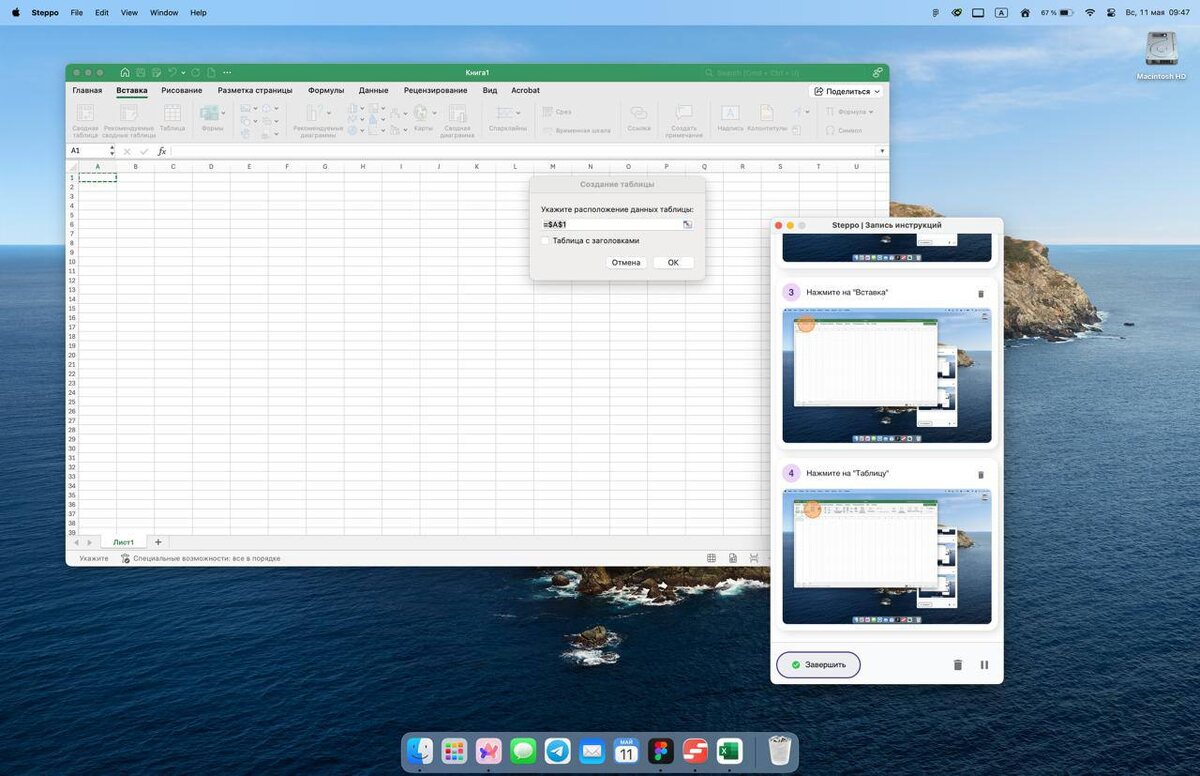1200x776 pixels.
Task: Click the Символ ribbon item
Action: coord(844,130)
